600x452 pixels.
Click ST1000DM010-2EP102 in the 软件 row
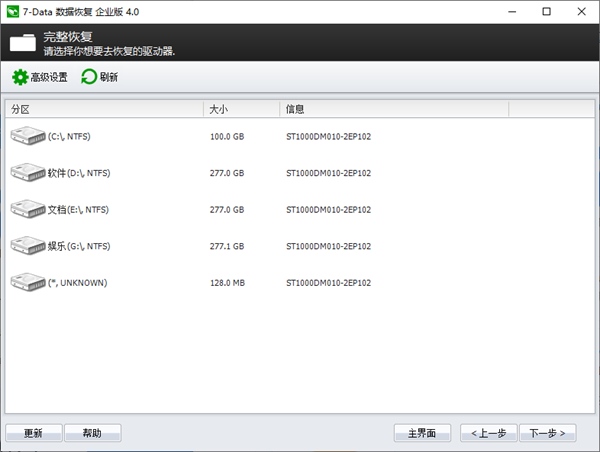point(329,173)
